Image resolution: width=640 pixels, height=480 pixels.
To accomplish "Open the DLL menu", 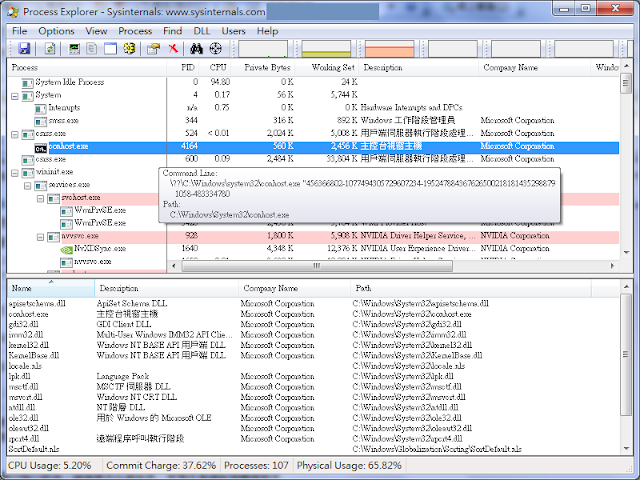I will click(202, 31).
